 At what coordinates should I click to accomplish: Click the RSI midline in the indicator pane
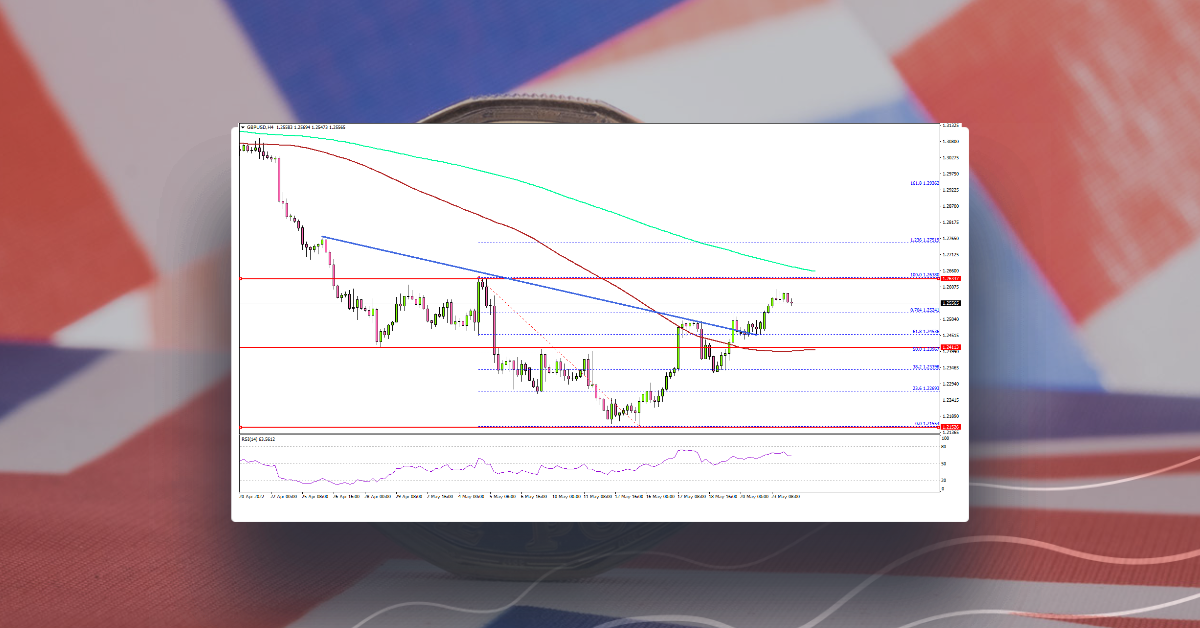coord(600,467)
